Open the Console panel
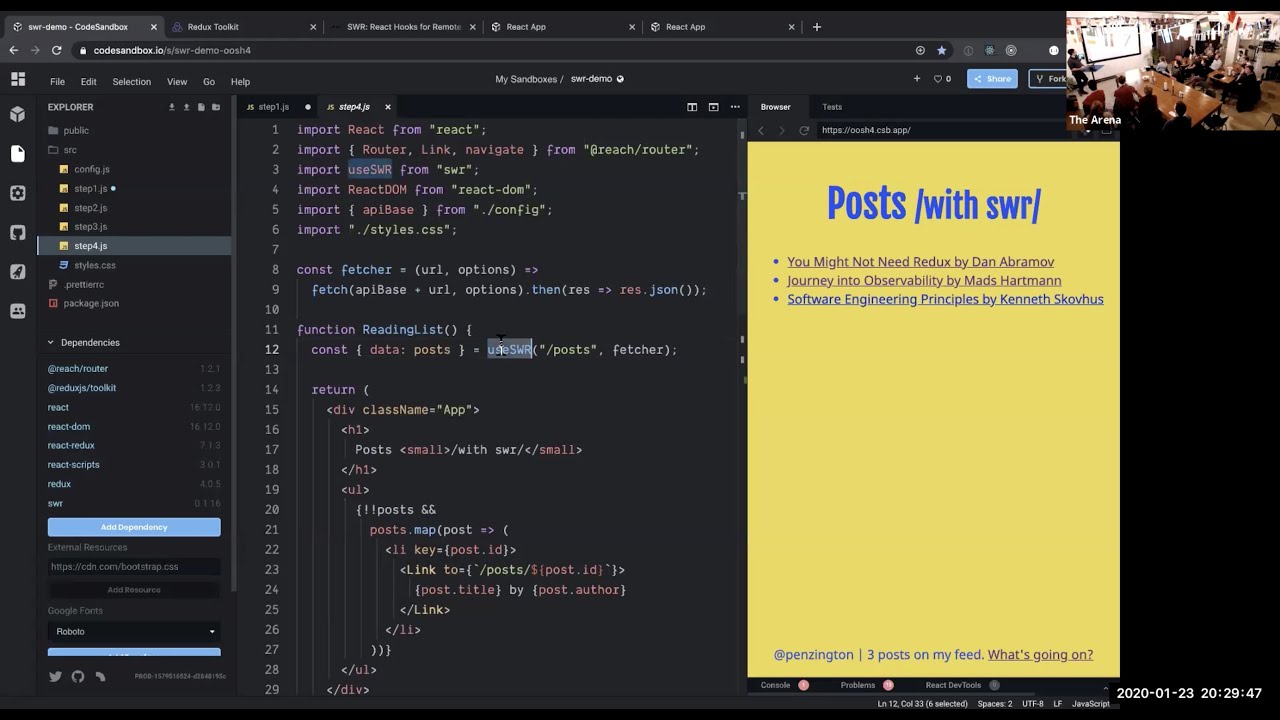Viewport: 1280px width, 720px height. point(775,685)
